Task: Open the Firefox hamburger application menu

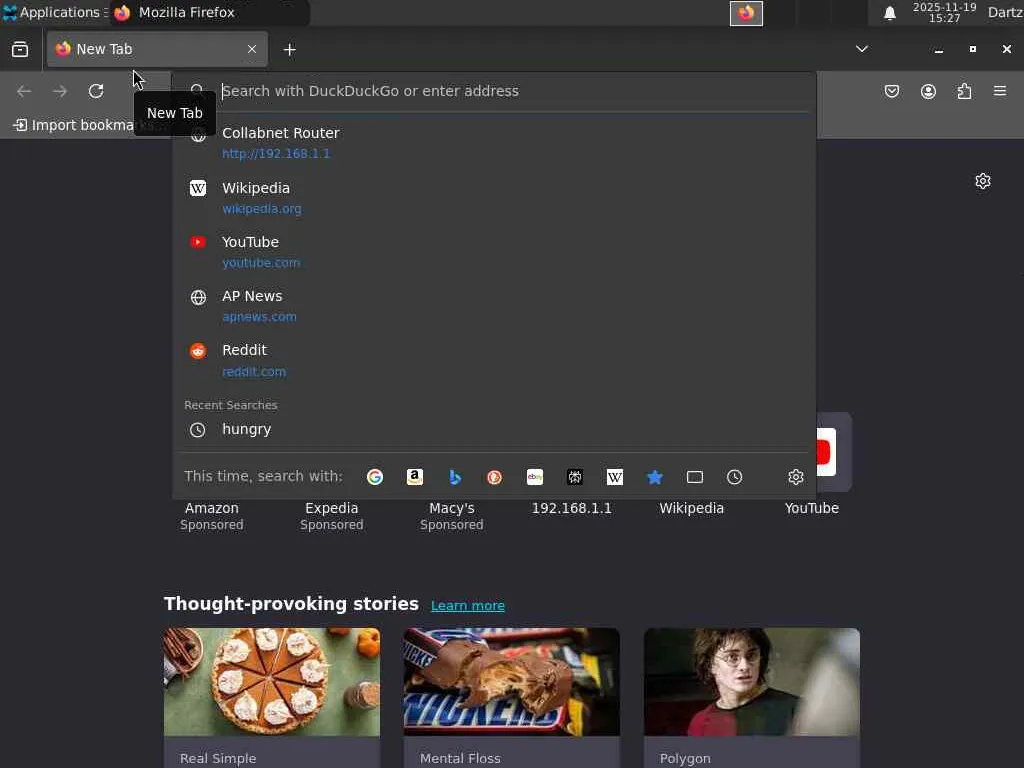Action: coord(1000,91)
